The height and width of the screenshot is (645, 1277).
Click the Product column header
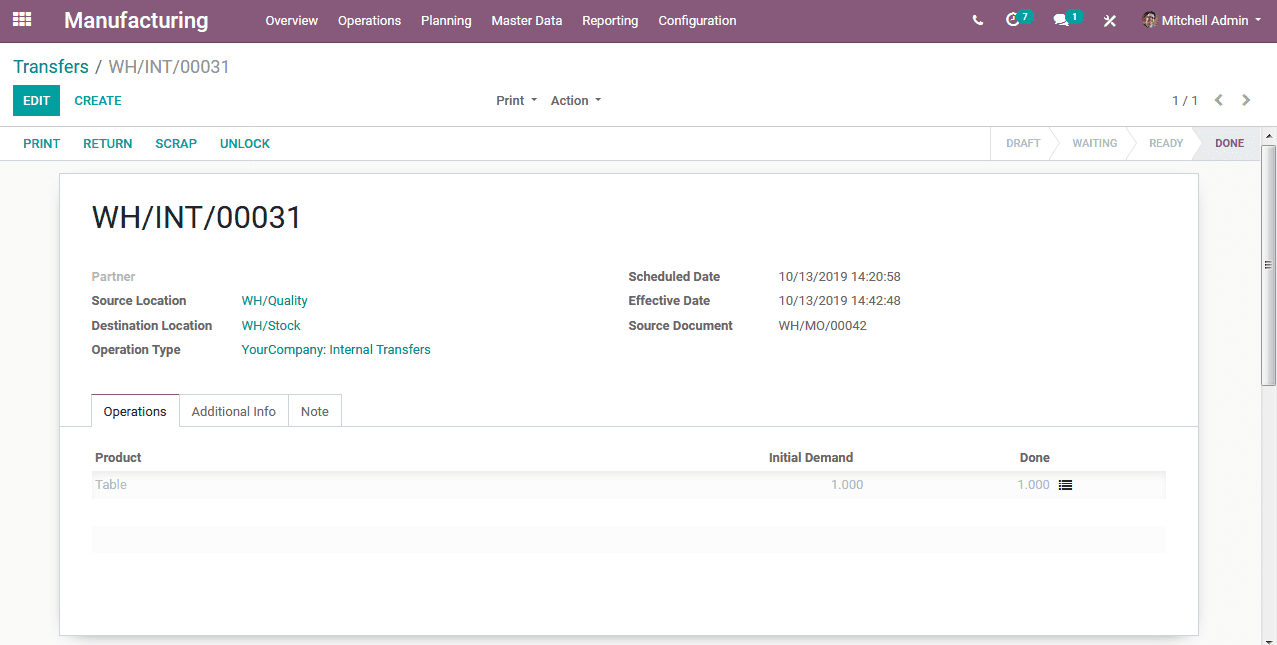(118, 458)
